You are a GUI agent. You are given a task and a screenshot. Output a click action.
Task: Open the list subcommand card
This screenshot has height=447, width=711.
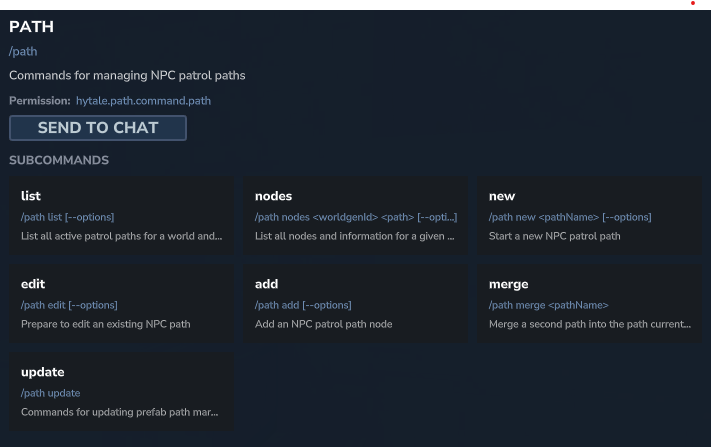pos(121,215)
